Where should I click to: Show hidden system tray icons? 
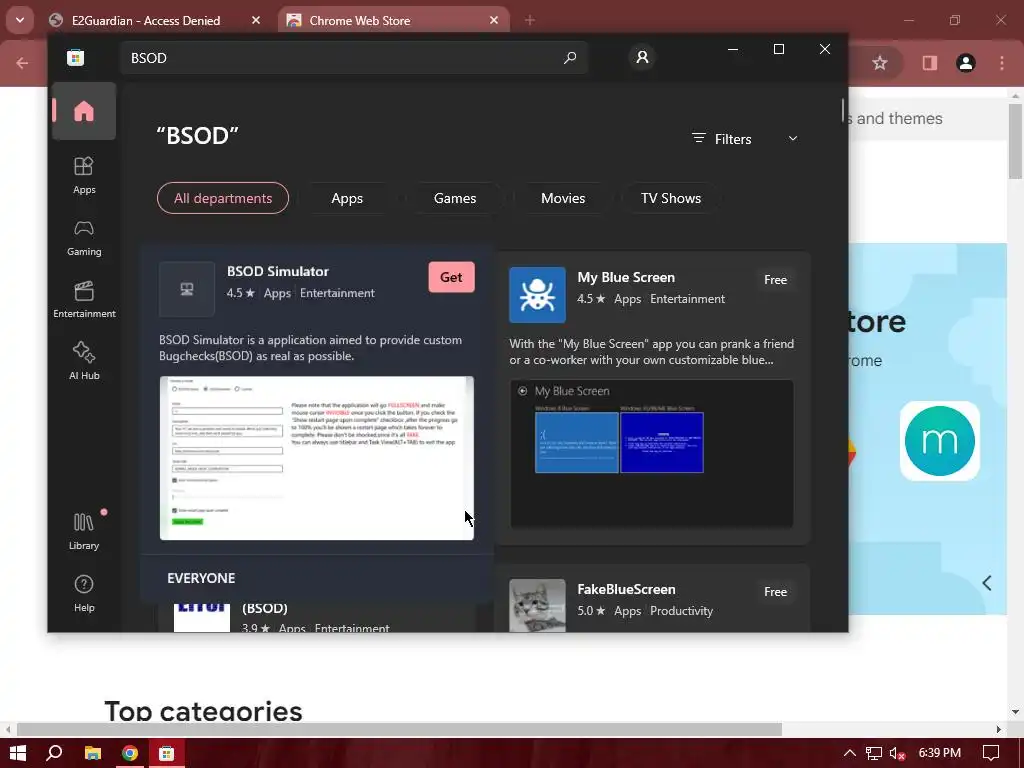849,753
